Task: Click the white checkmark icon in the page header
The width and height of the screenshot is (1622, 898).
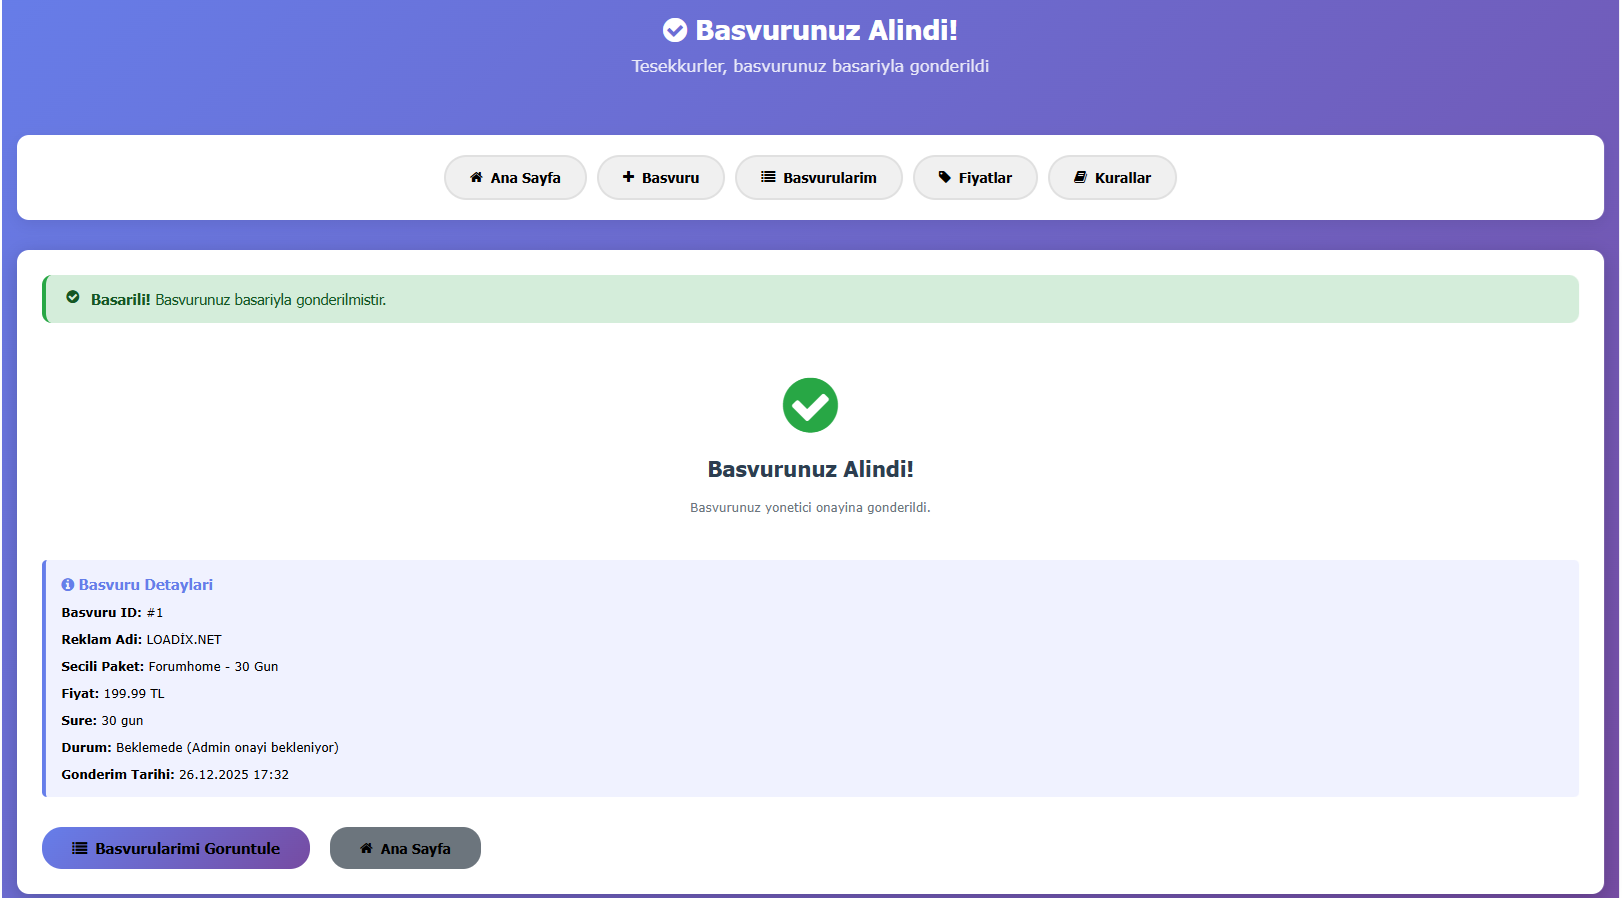Action: [675, 31]
